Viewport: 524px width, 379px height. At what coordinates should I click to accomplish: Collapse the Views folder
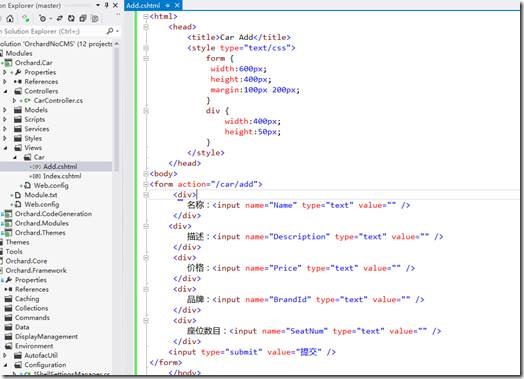[5, 148]
